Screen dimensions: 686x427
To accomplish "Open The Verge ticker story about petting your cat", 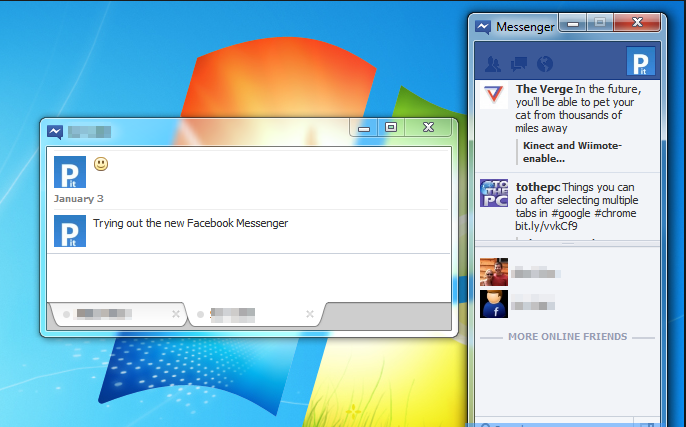I will click(578, 108).
